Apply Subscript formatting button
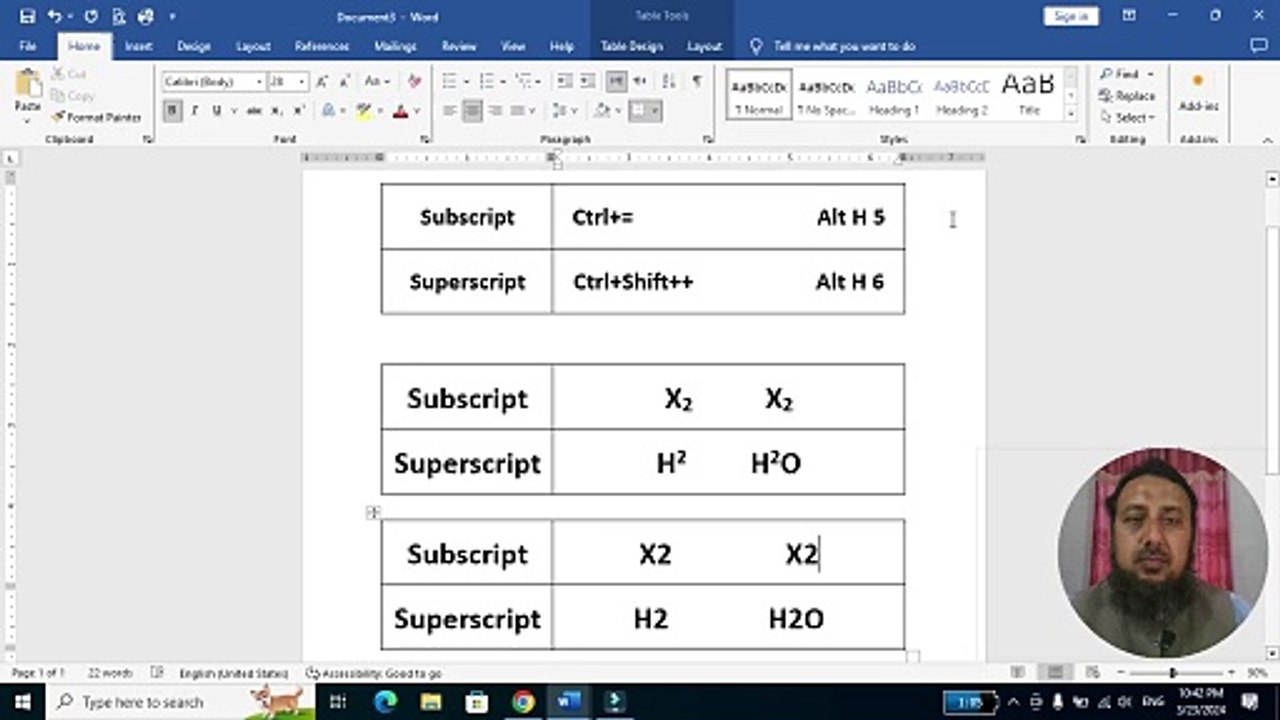 [277, 111]
